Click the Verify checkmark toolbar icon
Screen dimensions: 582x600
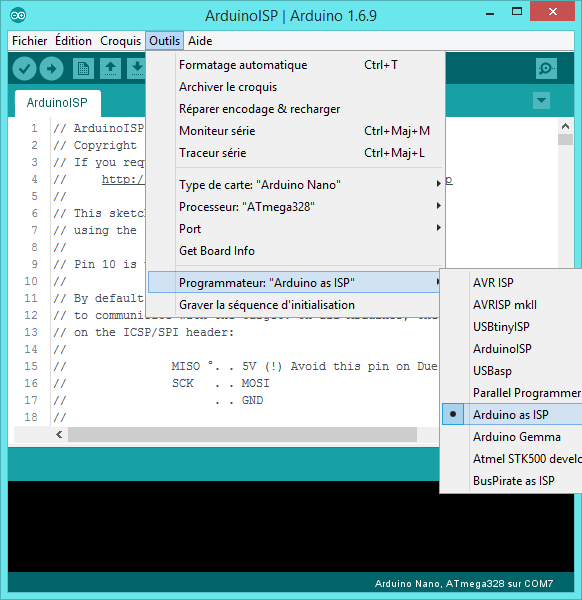pyautogui.click(x=24, y=69)
